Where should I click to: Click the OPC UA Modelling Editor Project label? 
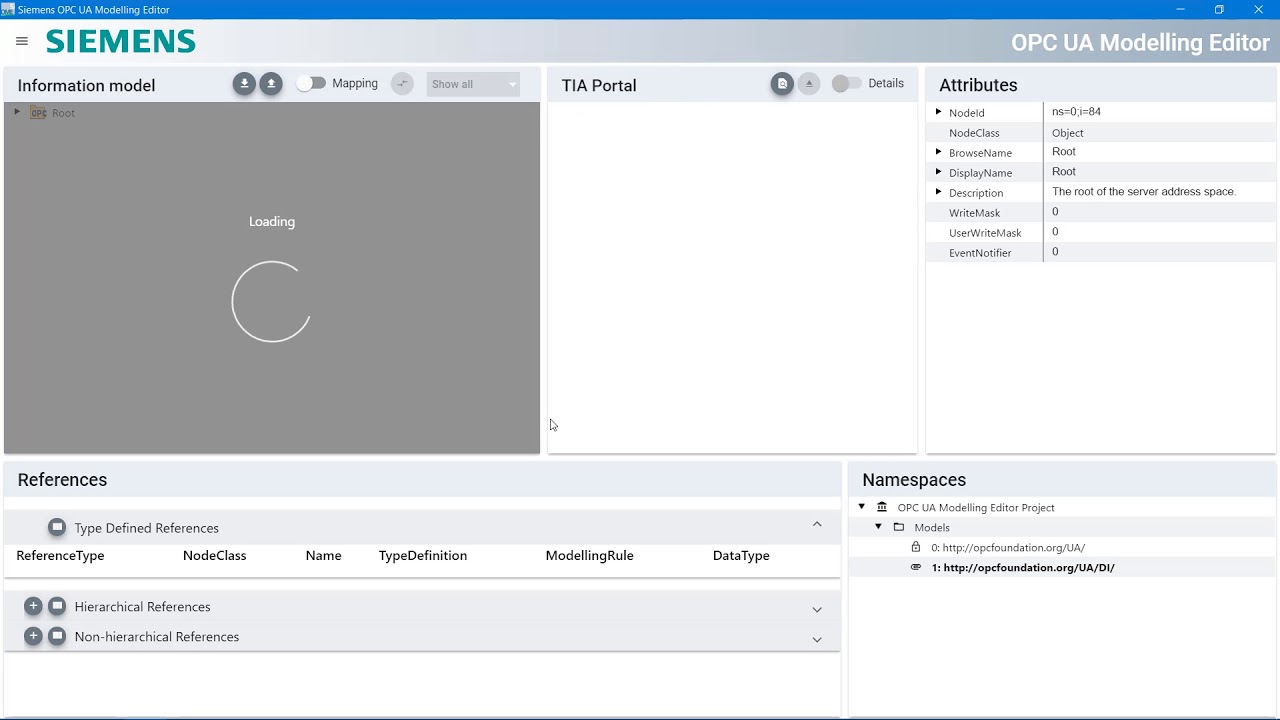[976, 507]
